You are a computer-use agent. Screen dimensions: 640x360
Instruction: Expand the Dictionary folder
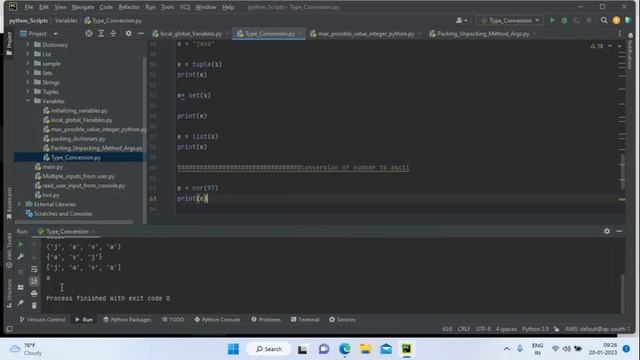28,44
